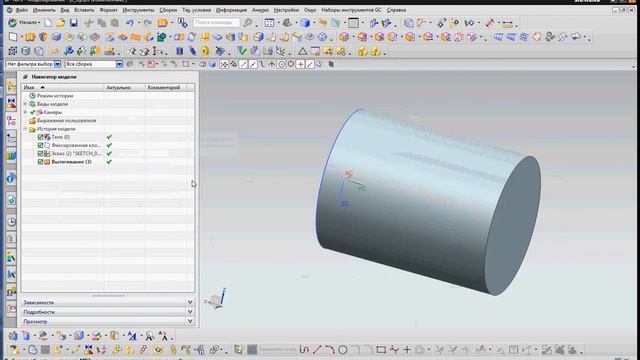Open the History clock tab in the left resource bar
Screen dimensions: 640x360
(x=11, y=222)
